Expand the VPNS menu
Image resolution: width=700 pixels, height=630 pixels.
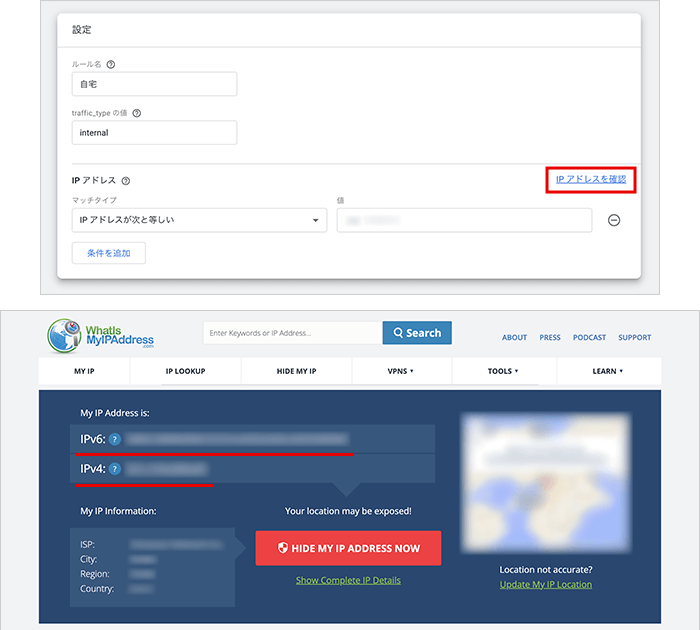tap(400, 371)
